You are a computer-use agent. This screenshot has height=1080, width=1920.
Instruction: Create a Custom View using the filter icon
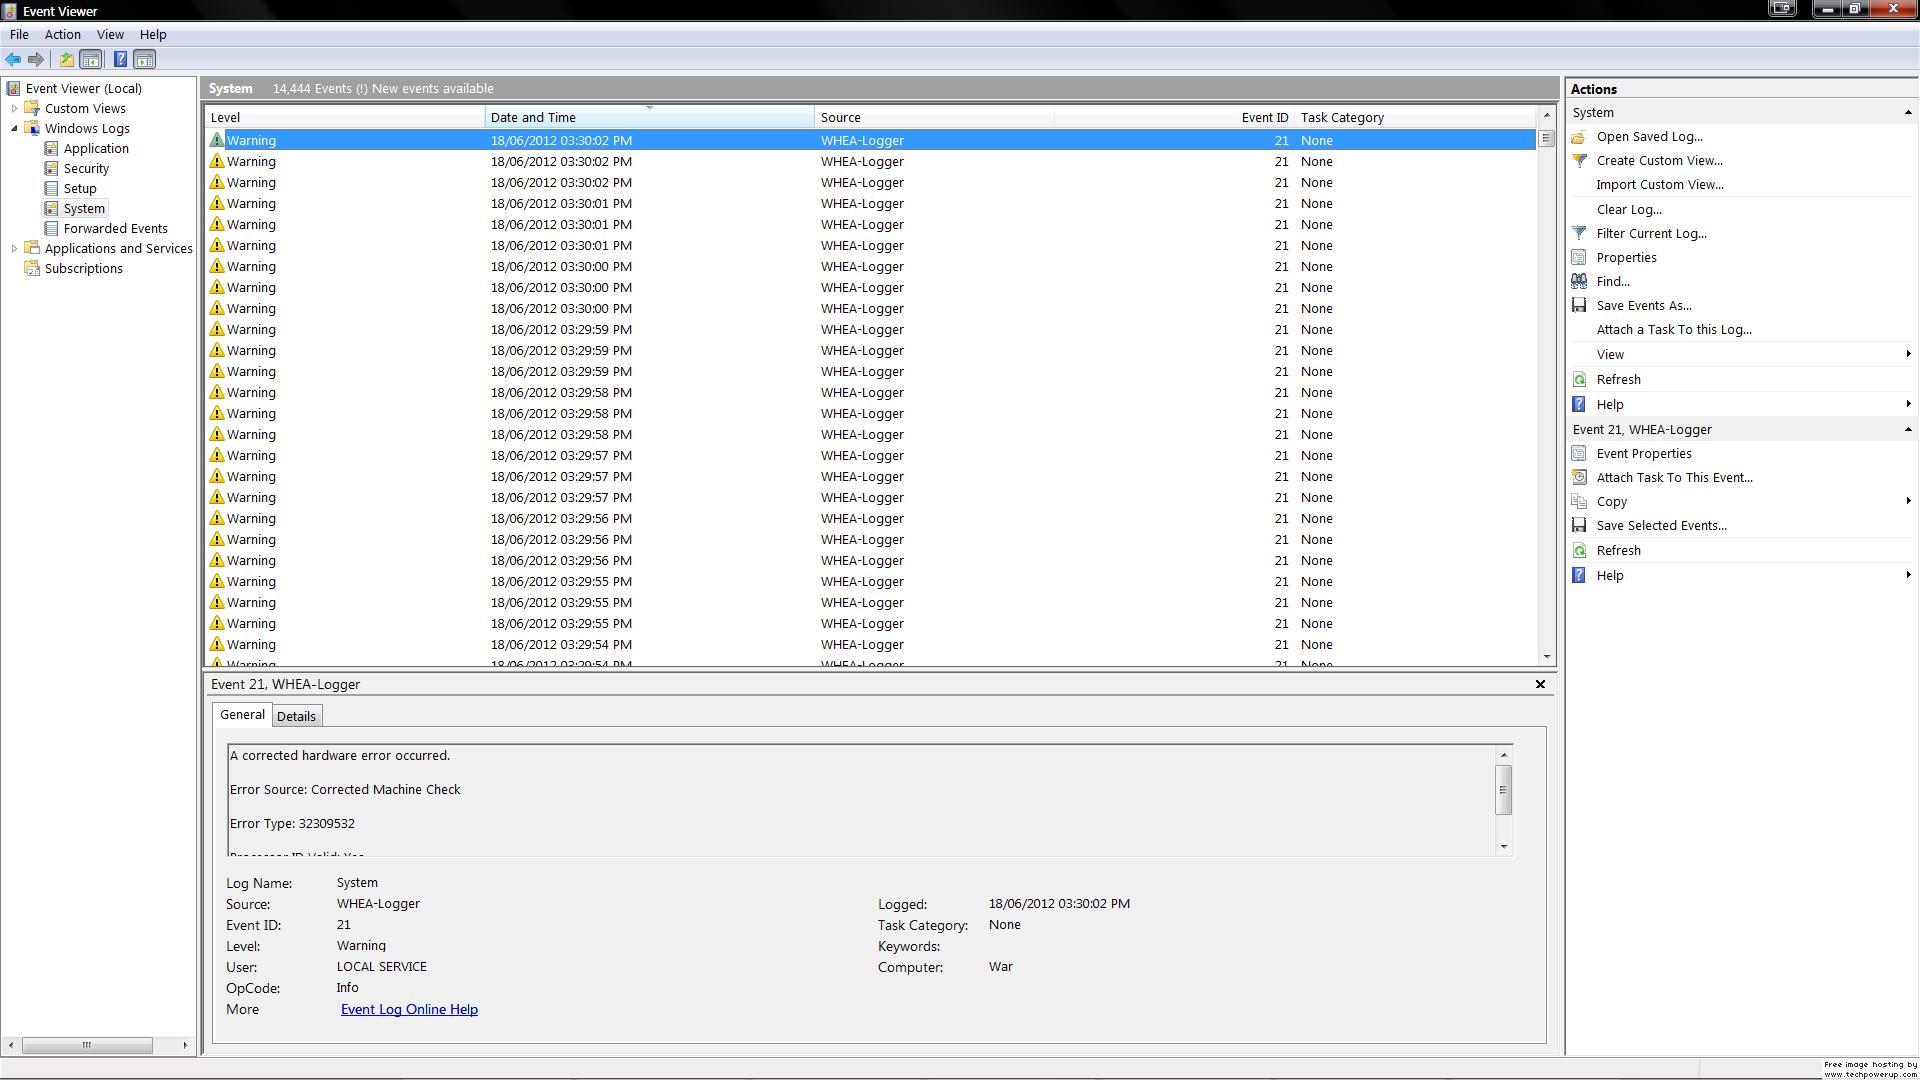[x=1659, y=160]
